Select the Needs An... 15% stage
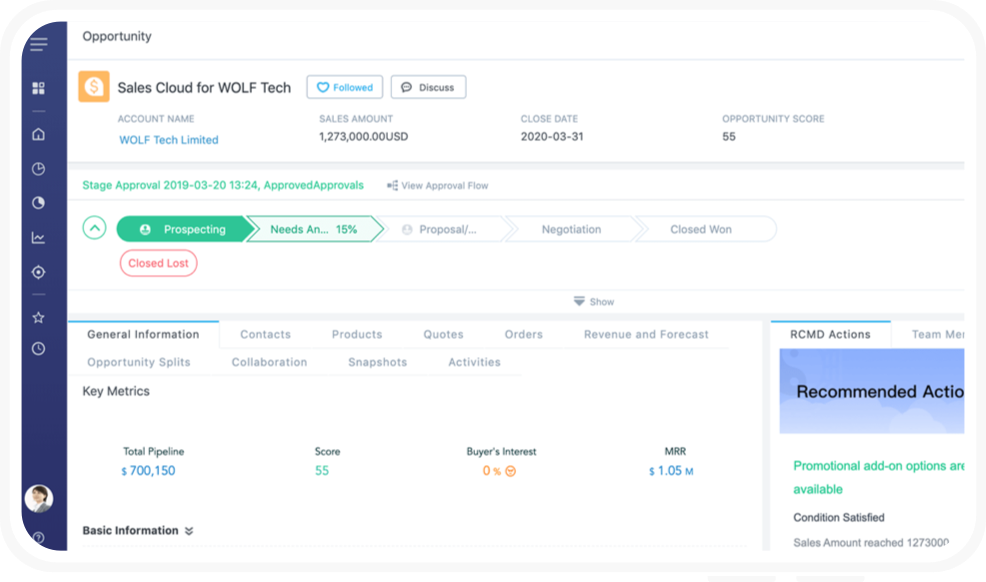The height and width of the screenshot is (582, 986). 314,229
